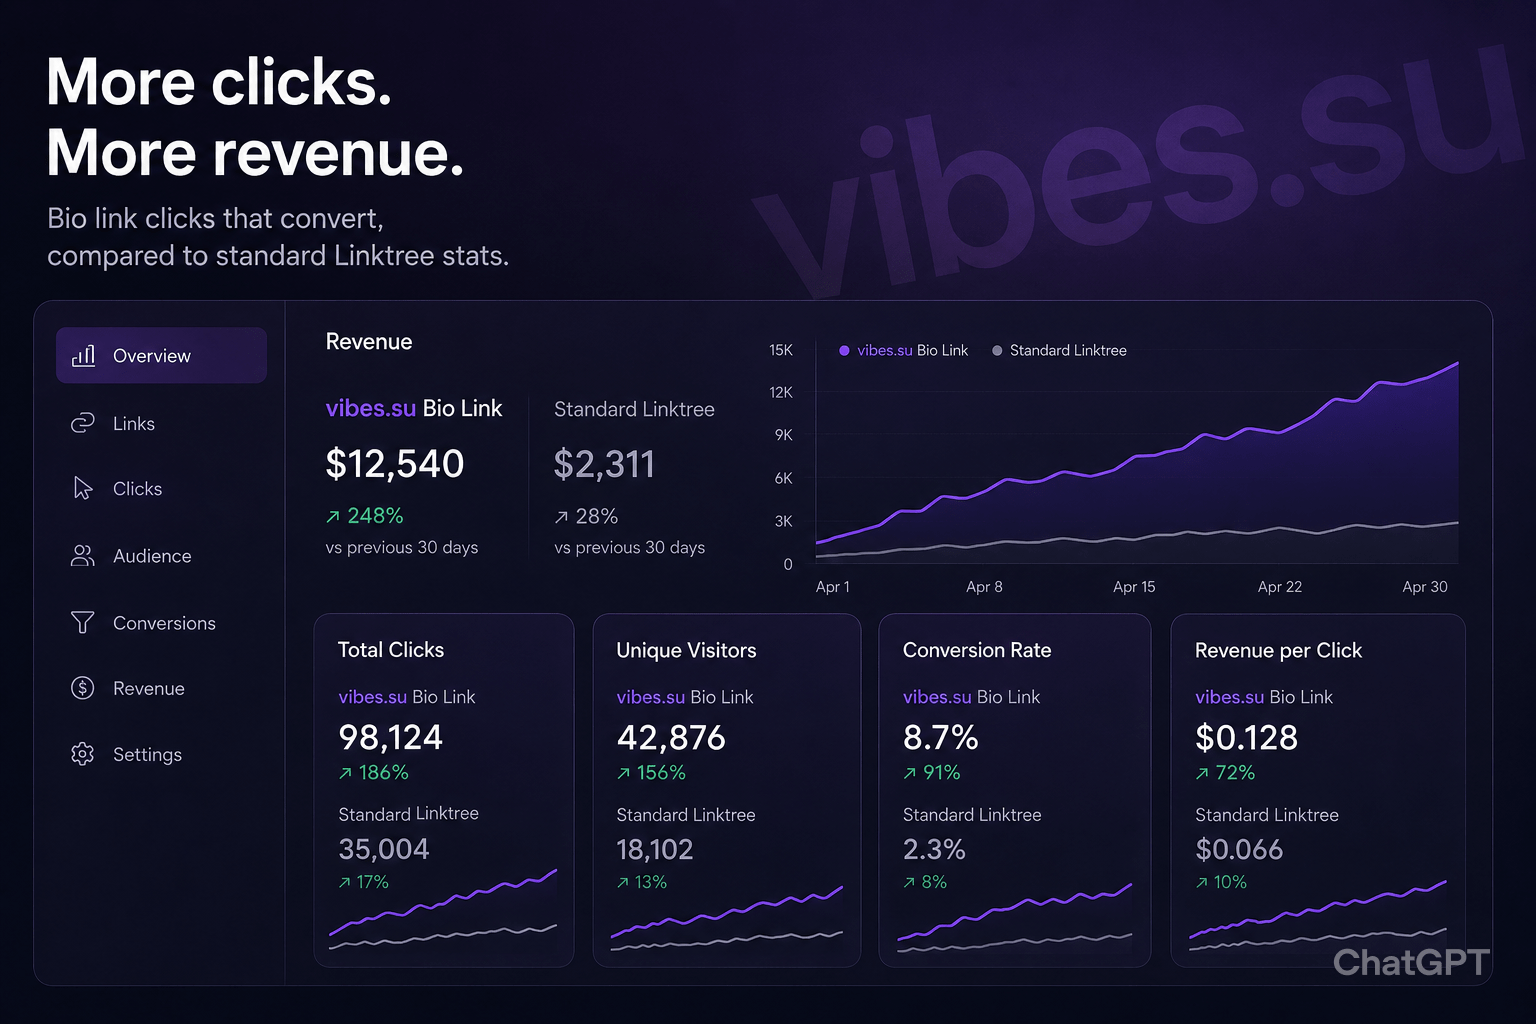Click the vibes.su Bio Link revenue heading

pos(414,408)
